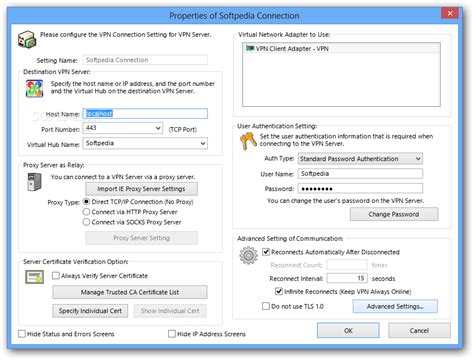
Task: Close the Properties dialog
Action: click(x=450, y=13)
